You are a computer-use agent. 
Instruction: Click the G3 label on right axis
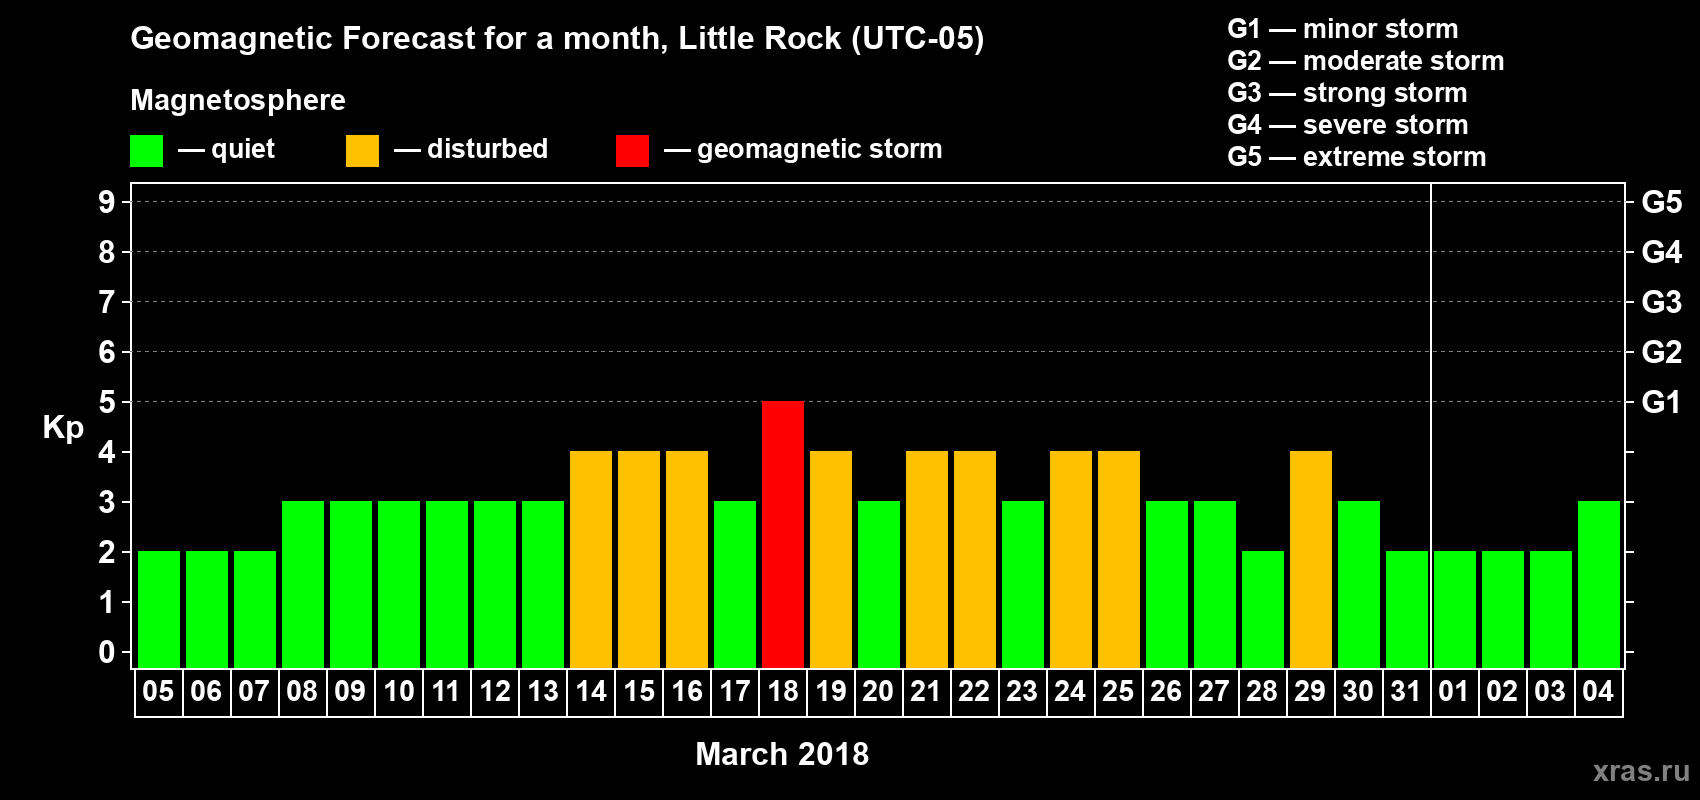click(x=1661, y=302)
